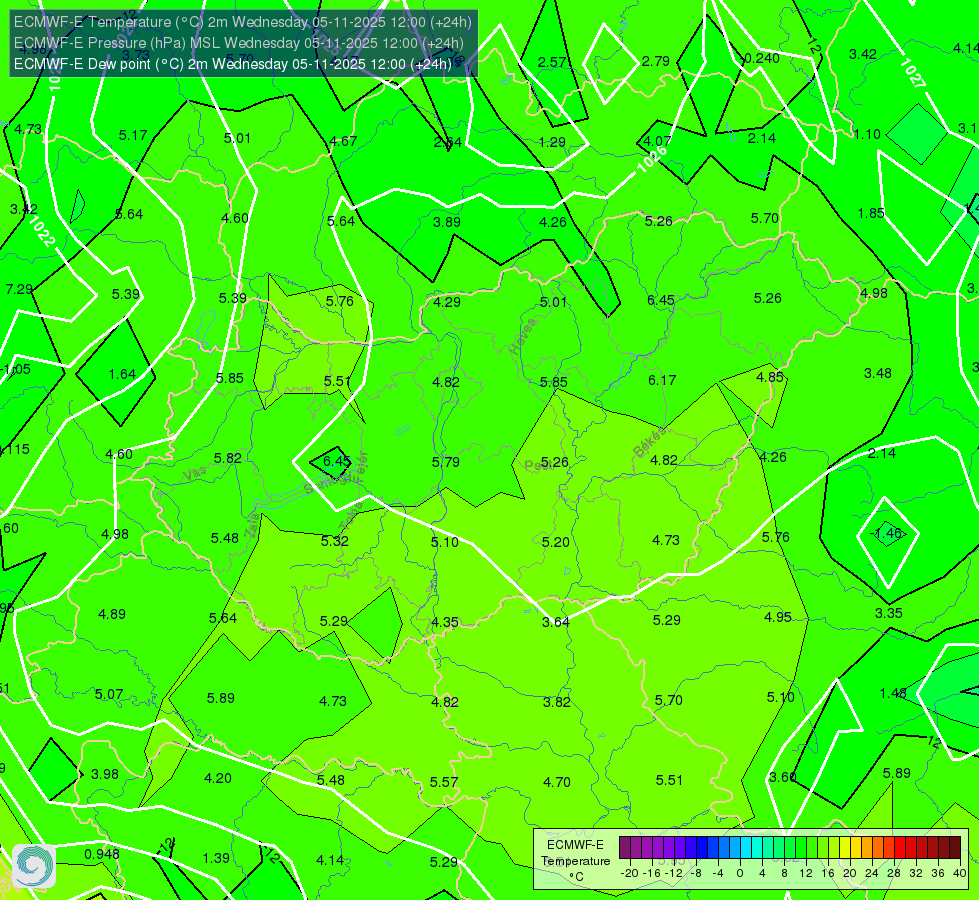
Task: Select the ECMWF-E Dew point title line
Action: click(233, 64)
